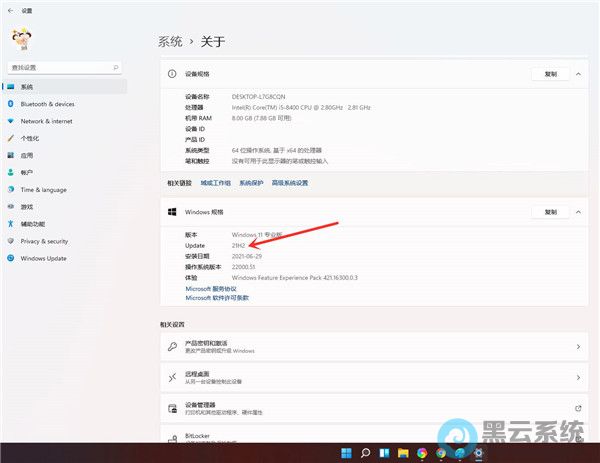600x463 pixels.
Task: Click the Windows Update circular icon
Action: [x=11, y=258]
